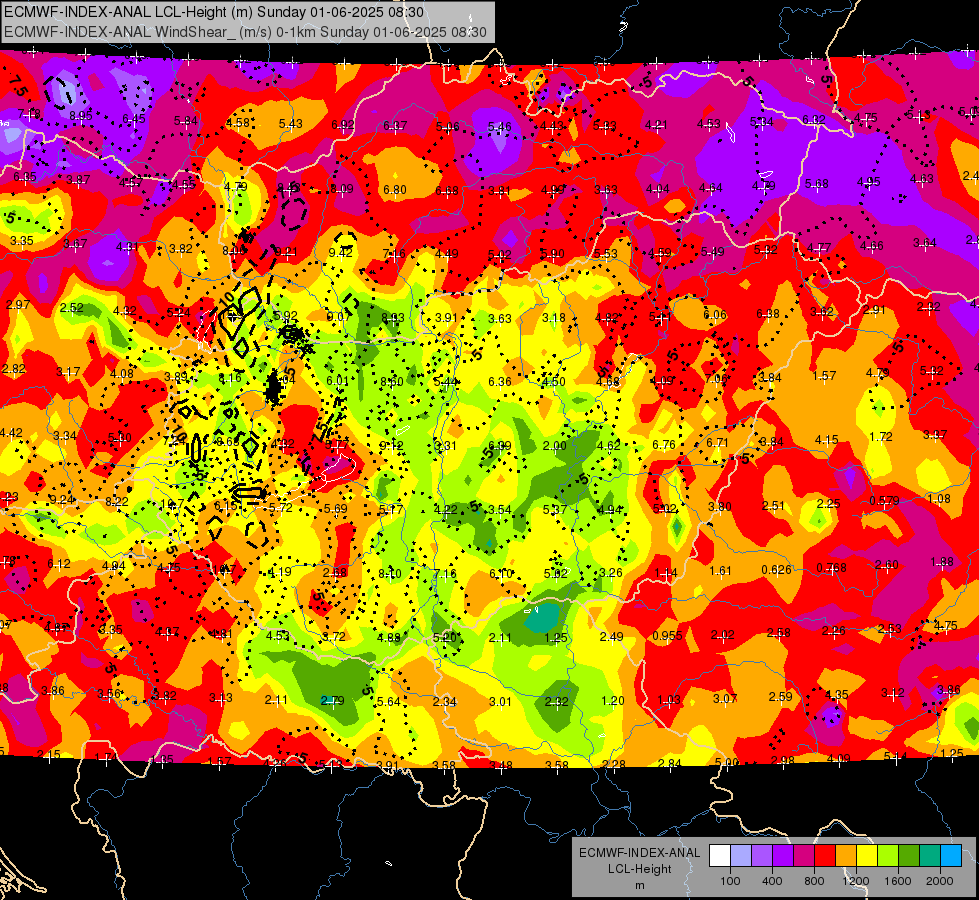Click wind shear value 7.06
This screenshot has height=900, width=979.
point(716,378)
